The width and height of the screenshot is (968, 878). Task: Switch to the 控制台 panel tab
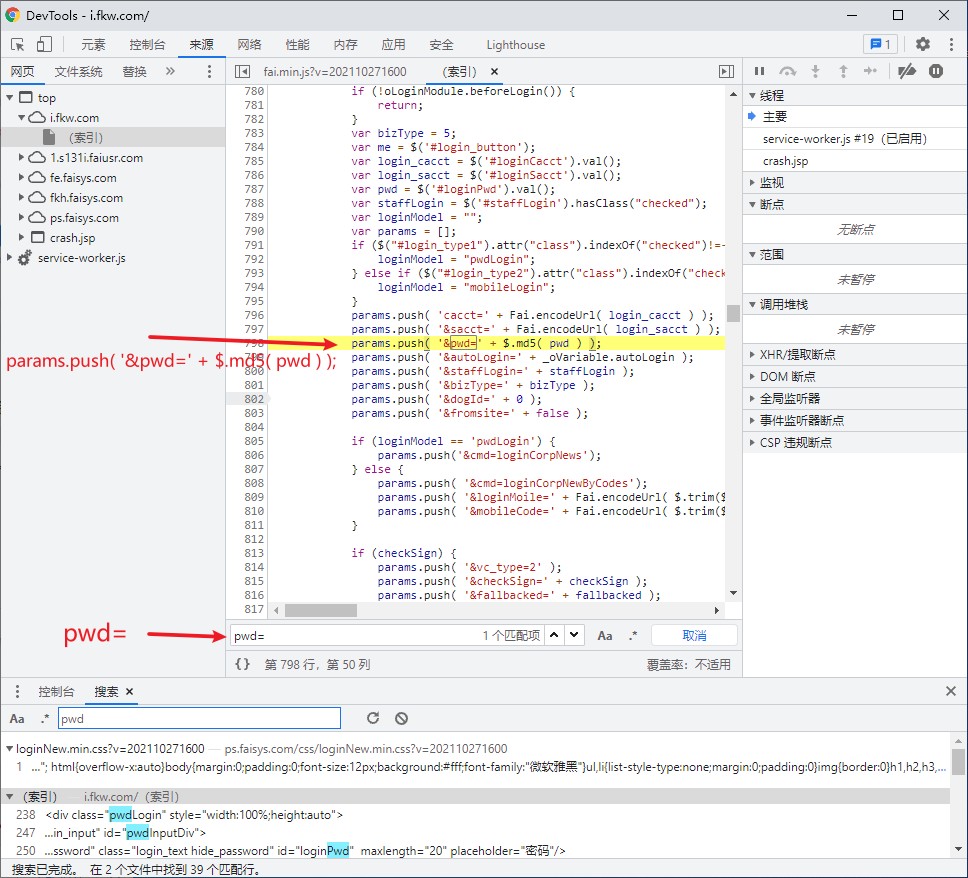coord(147,44)
